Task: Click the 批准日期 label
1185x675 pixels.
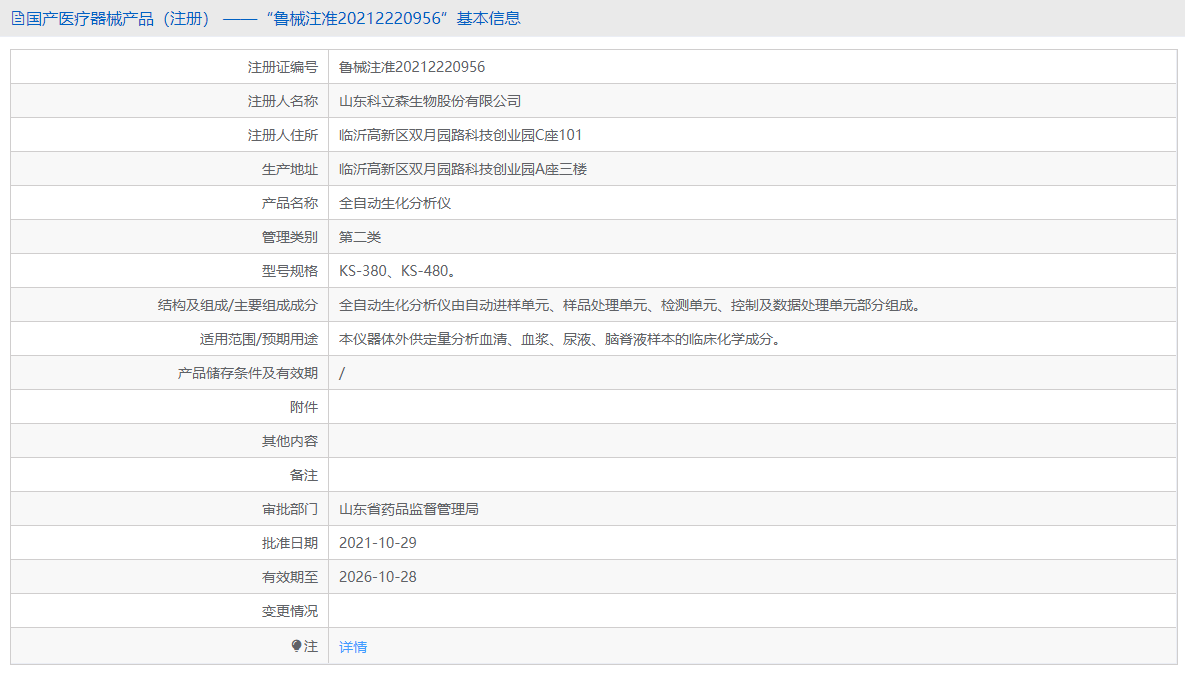Action: [x=289, y=543]
